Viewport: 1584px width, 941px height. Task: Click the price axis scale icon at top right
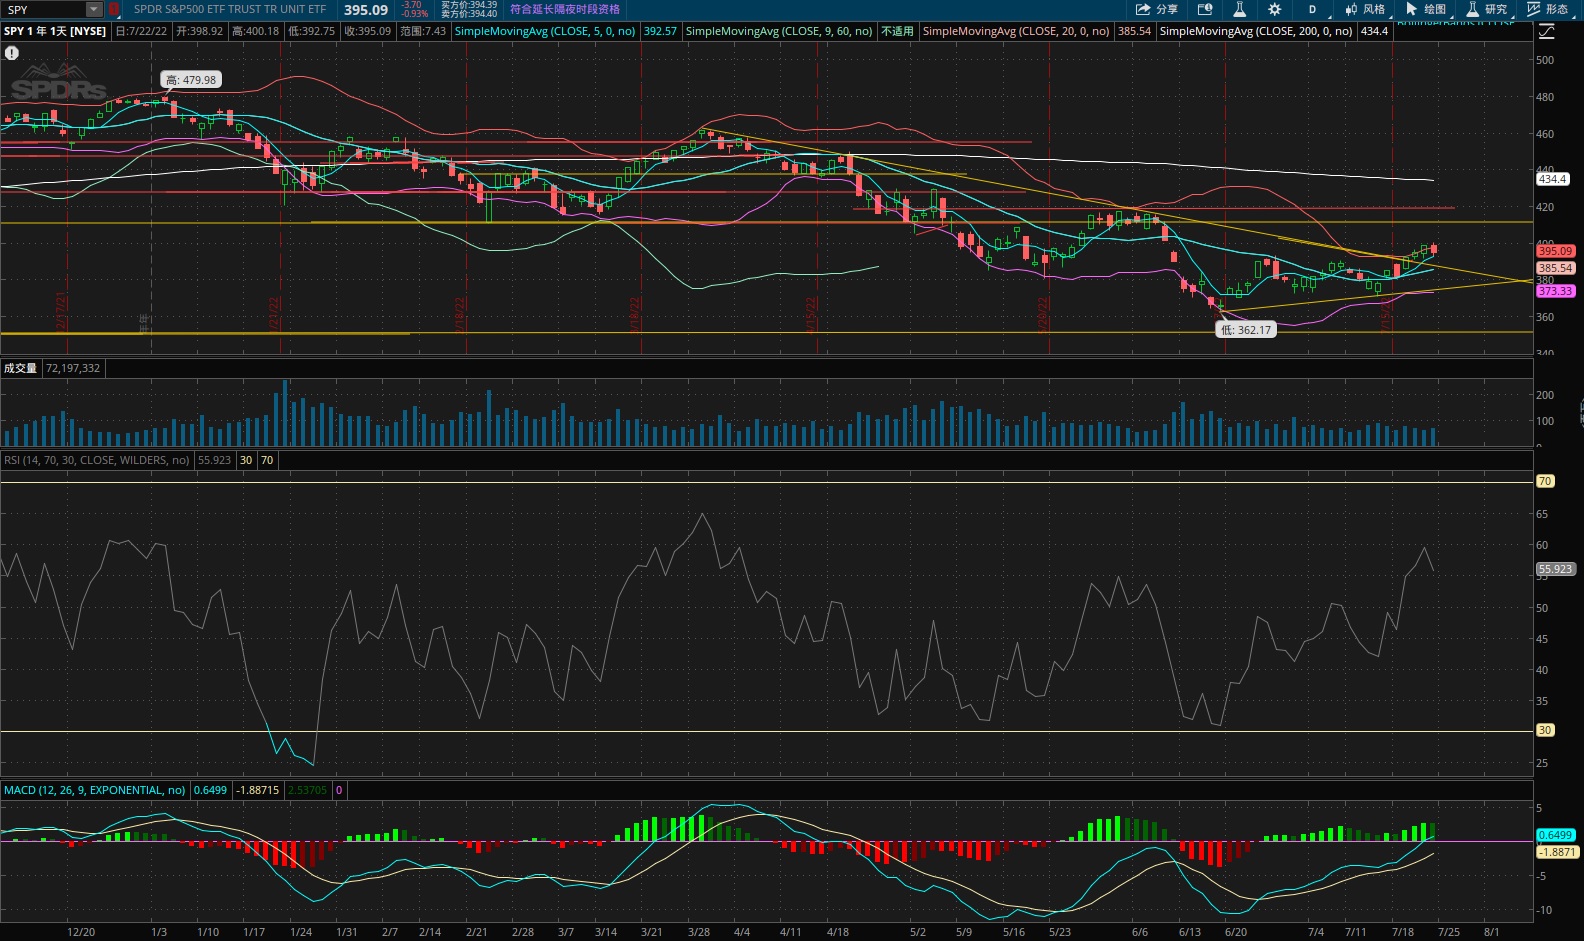[1547, 32]
